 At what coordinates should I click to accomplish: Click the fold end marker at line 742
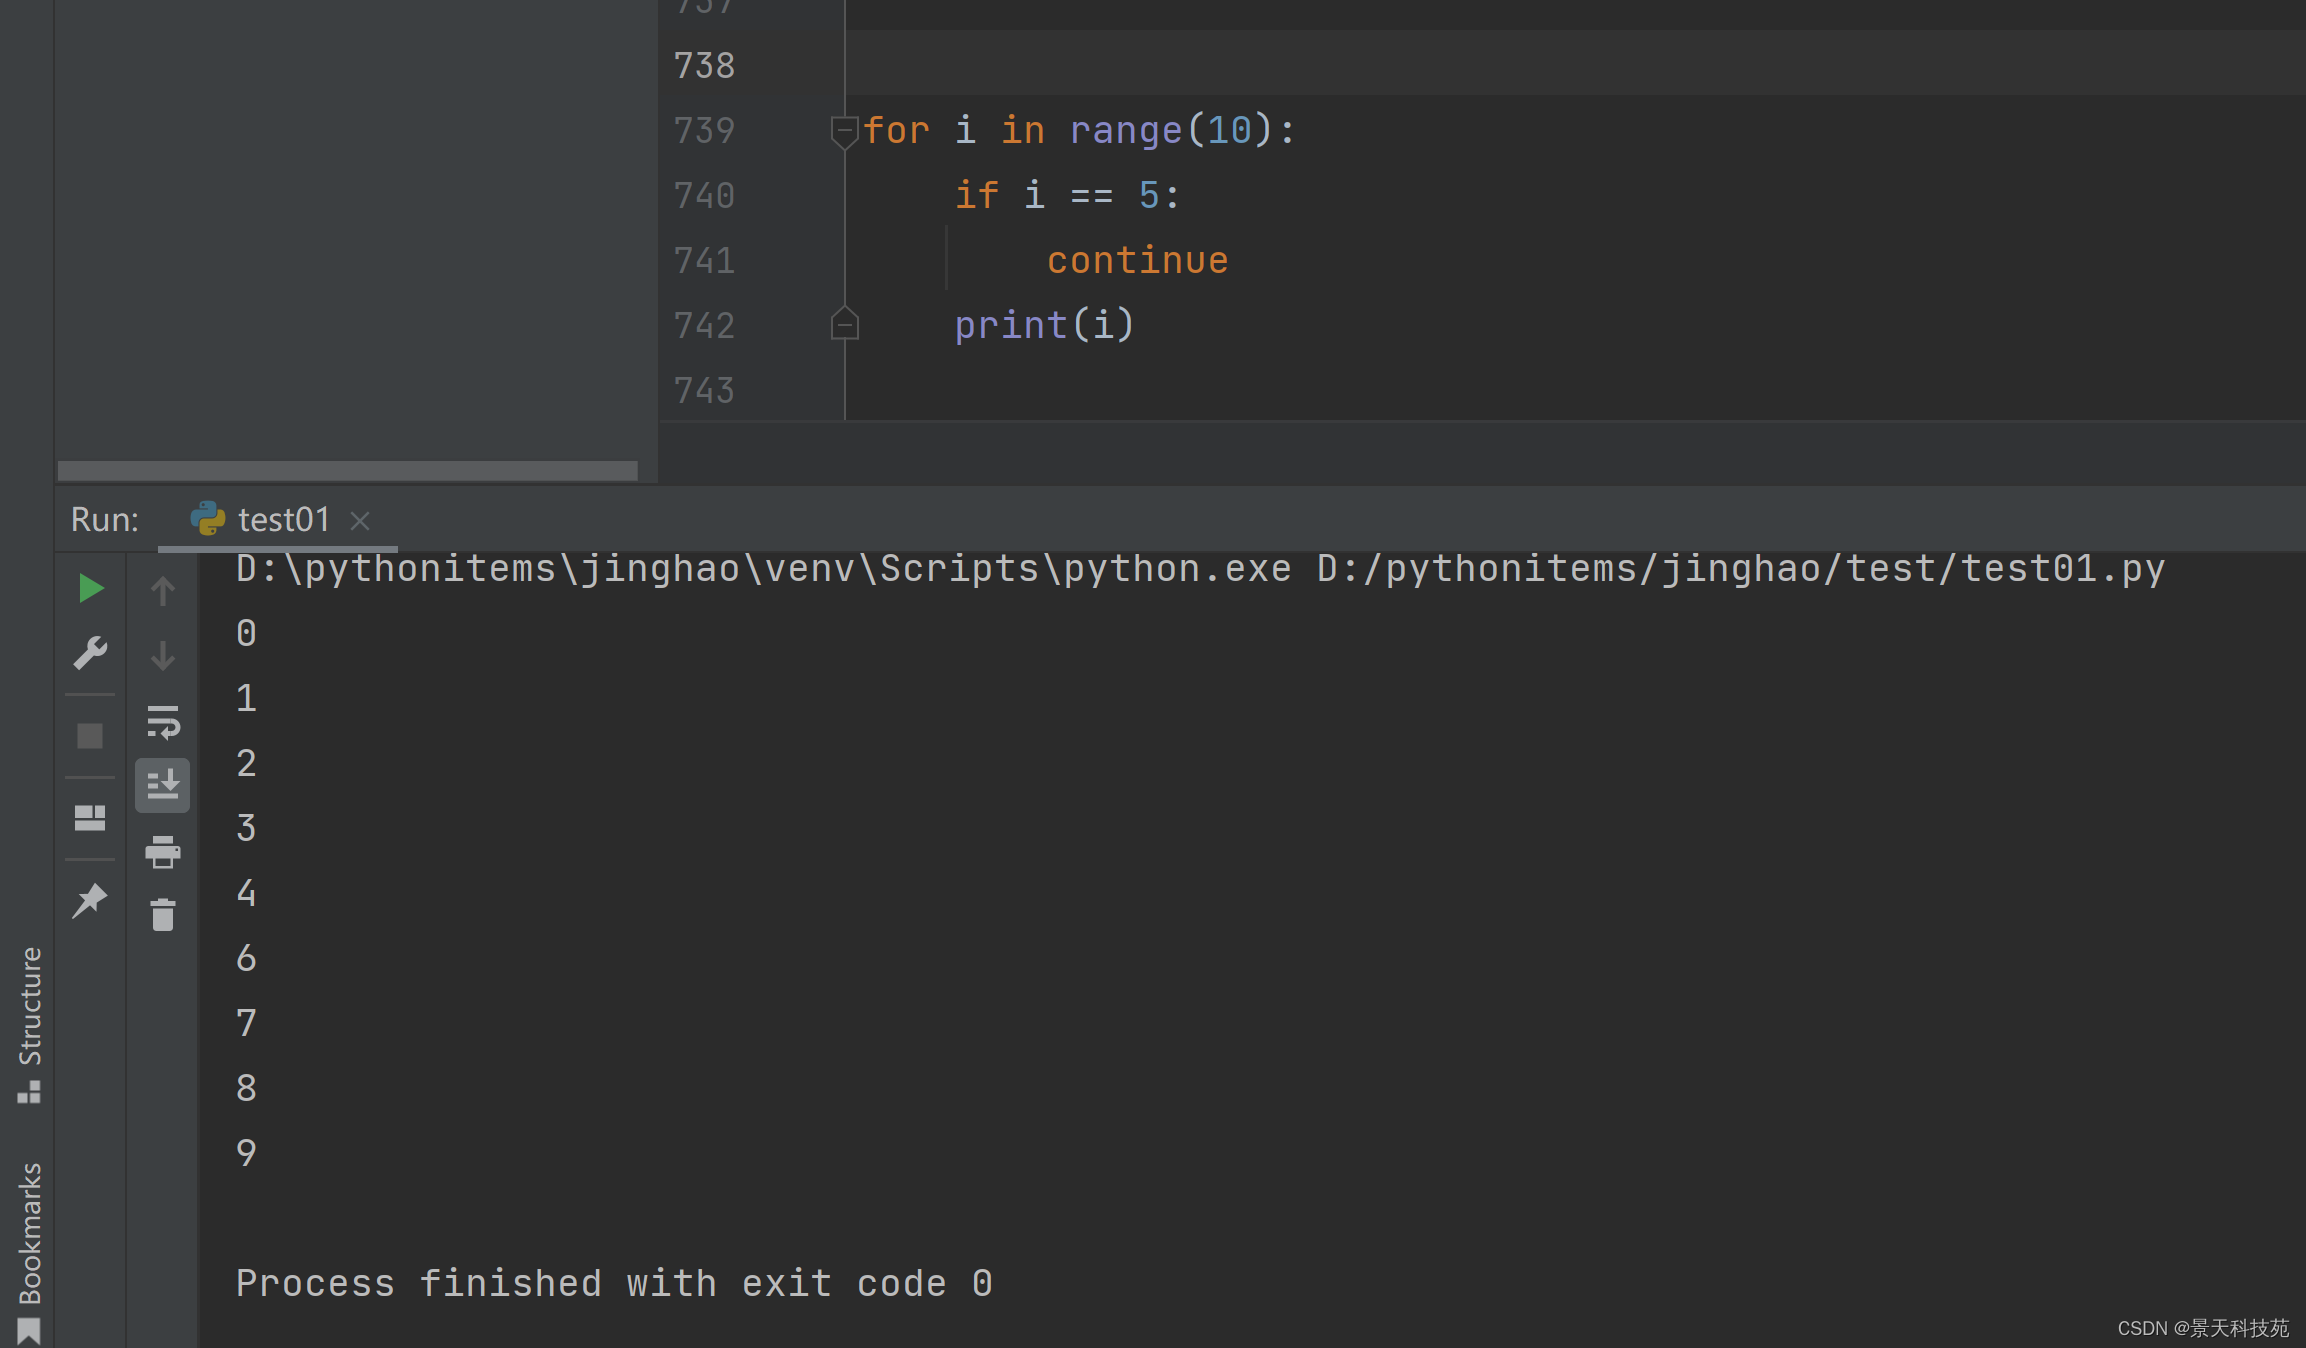pyautogui.click(x=845, y=323)
